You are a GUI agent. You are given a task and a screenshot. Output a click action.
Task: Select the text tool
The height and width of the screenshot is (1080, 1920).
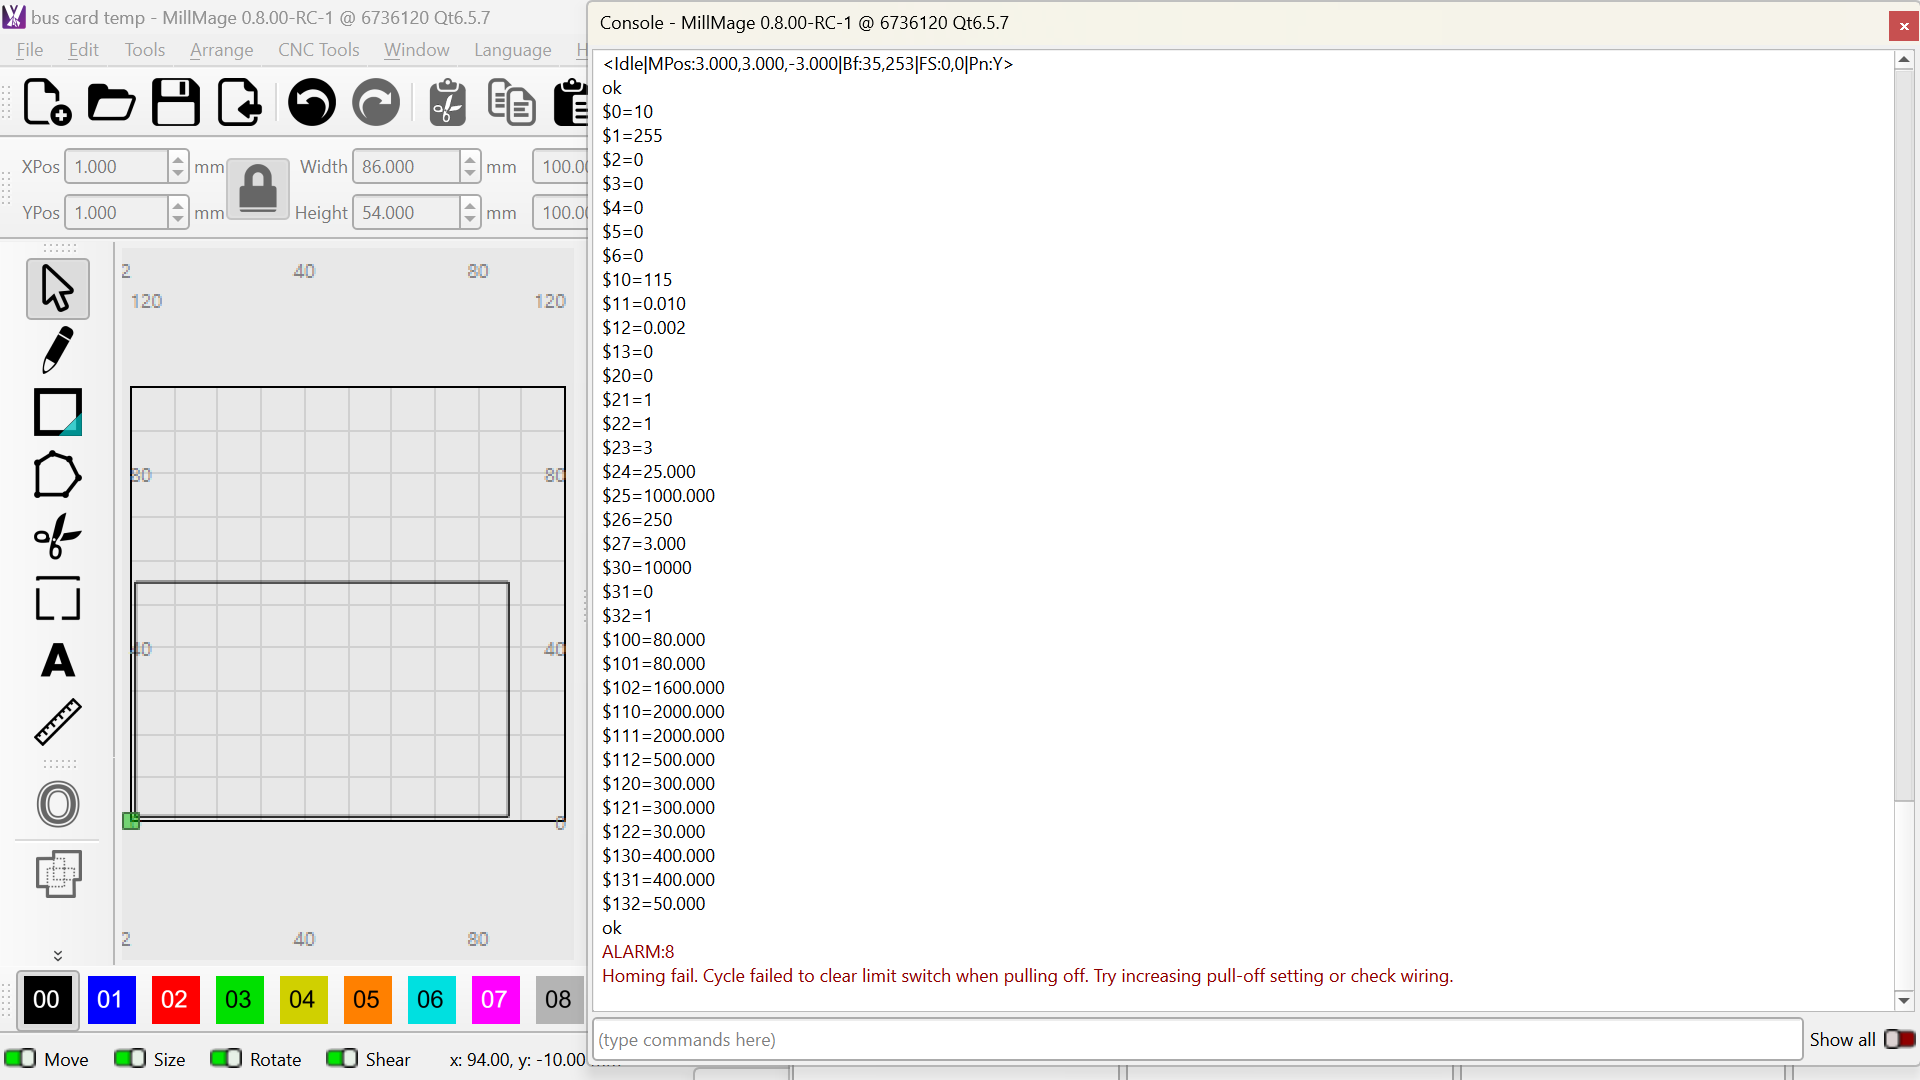tap(57, 660)
